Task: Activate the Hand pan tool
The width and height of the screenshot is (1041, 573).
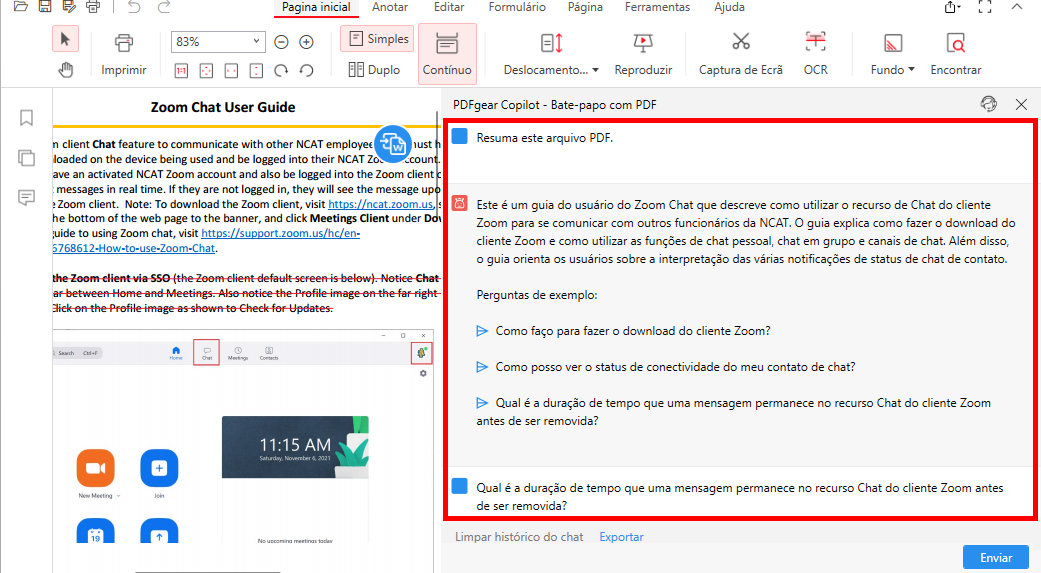Action: click(65, 69)
